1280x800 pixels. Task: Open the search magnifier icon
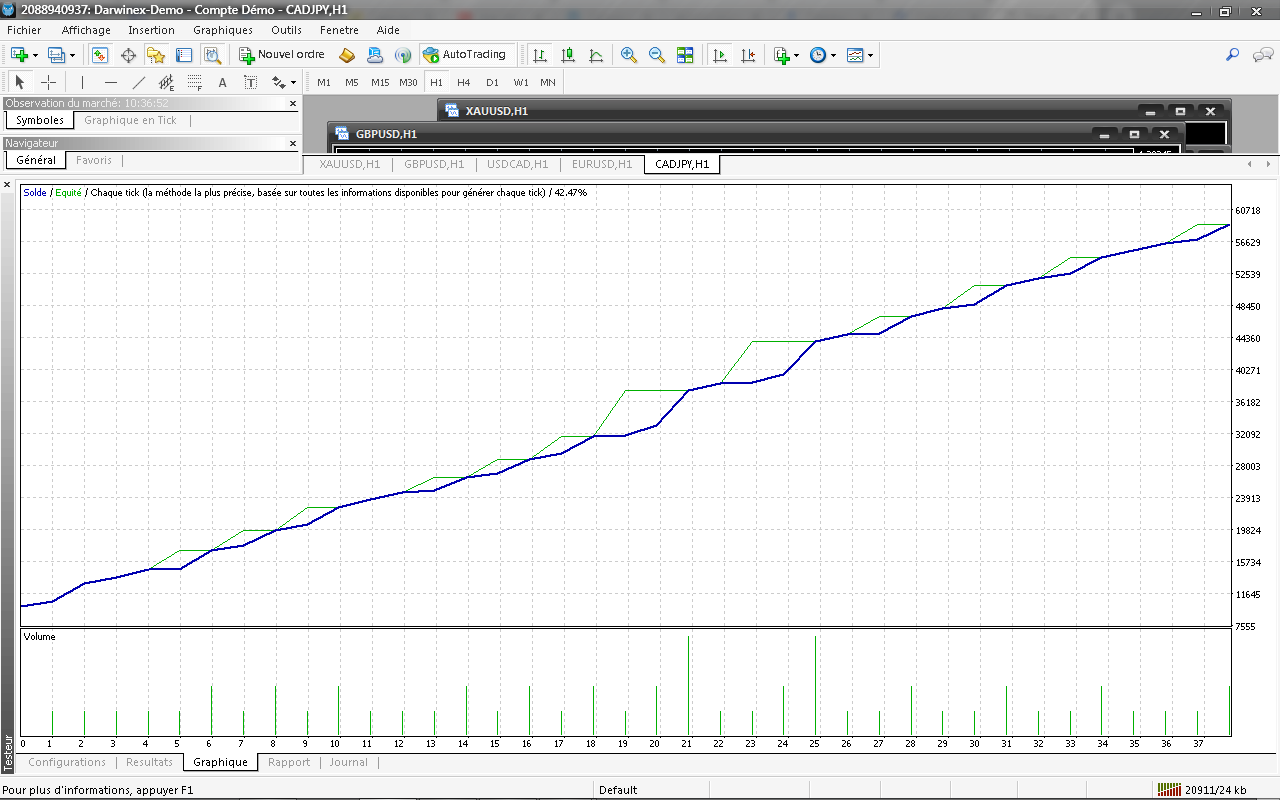click(x=1233, y=55)
